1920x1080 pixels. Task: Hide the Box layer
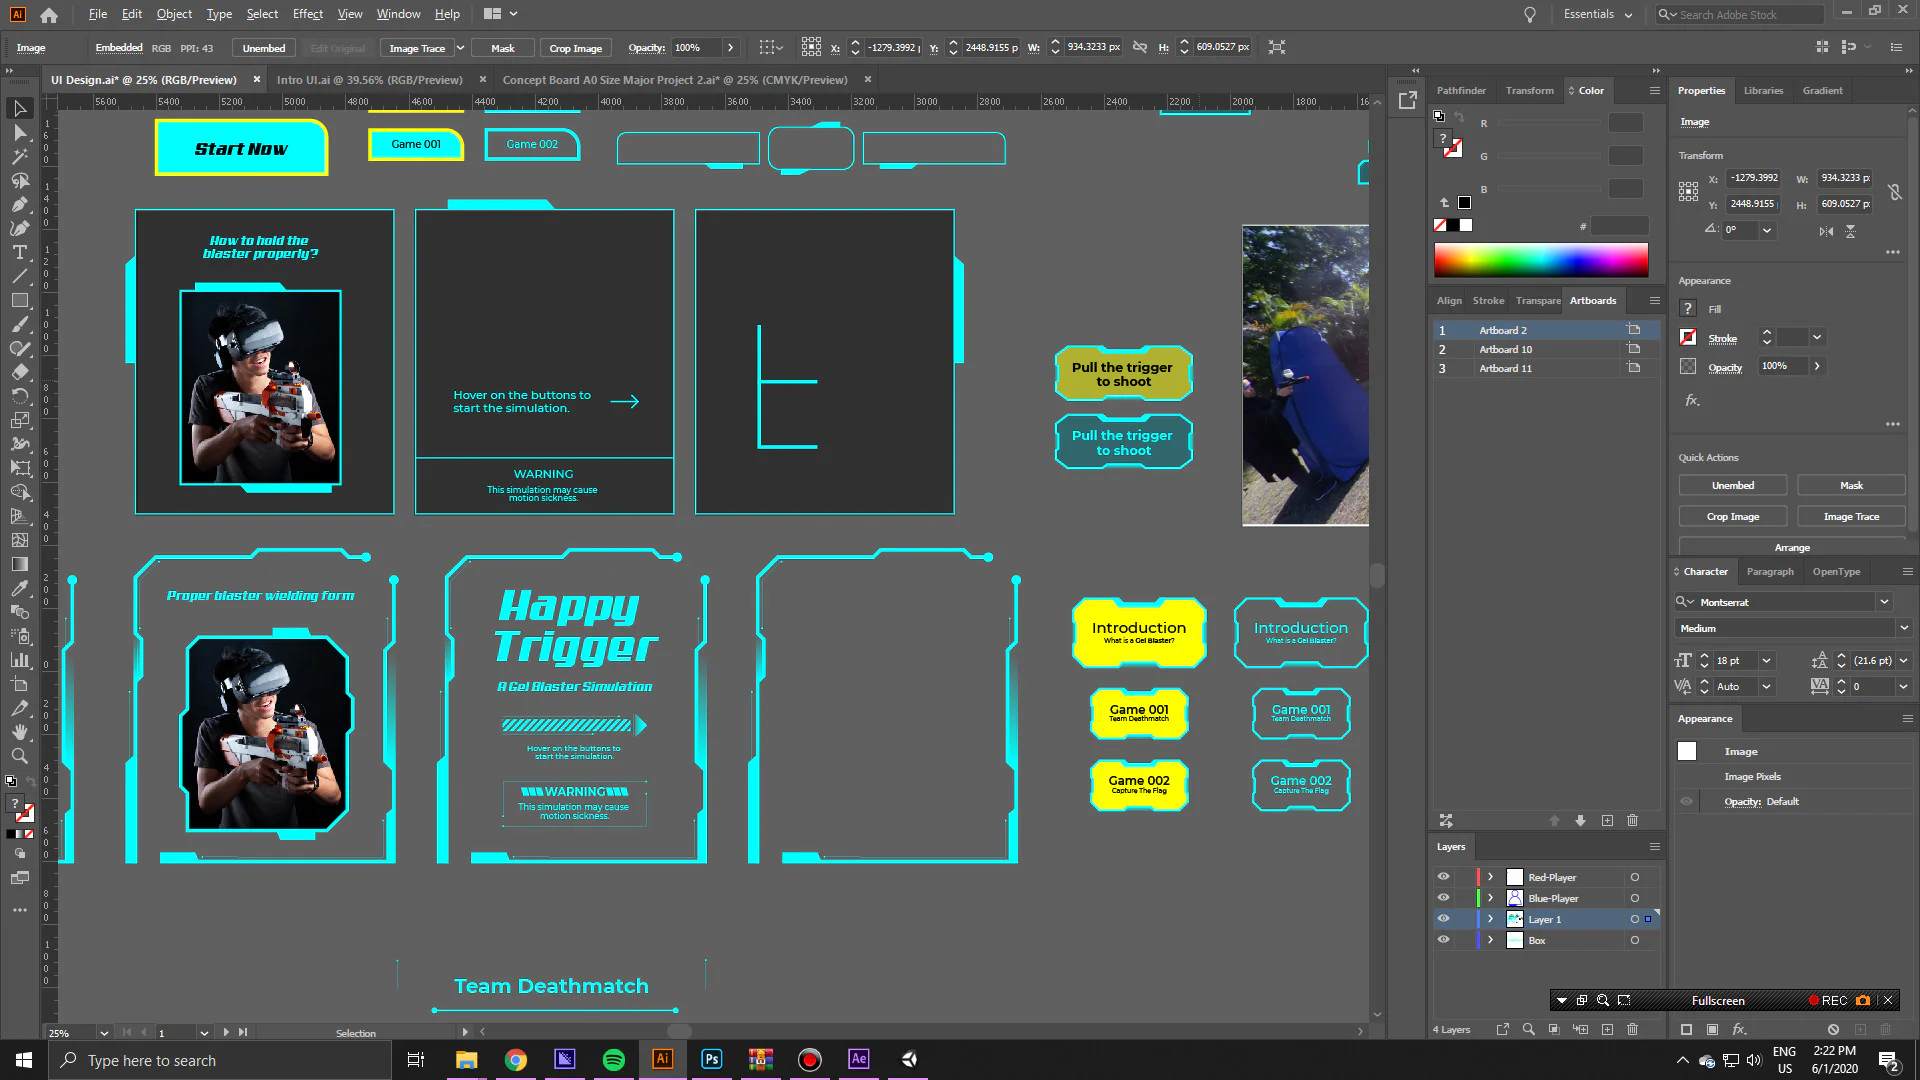pyautogui.click(x=1443, y=940)
